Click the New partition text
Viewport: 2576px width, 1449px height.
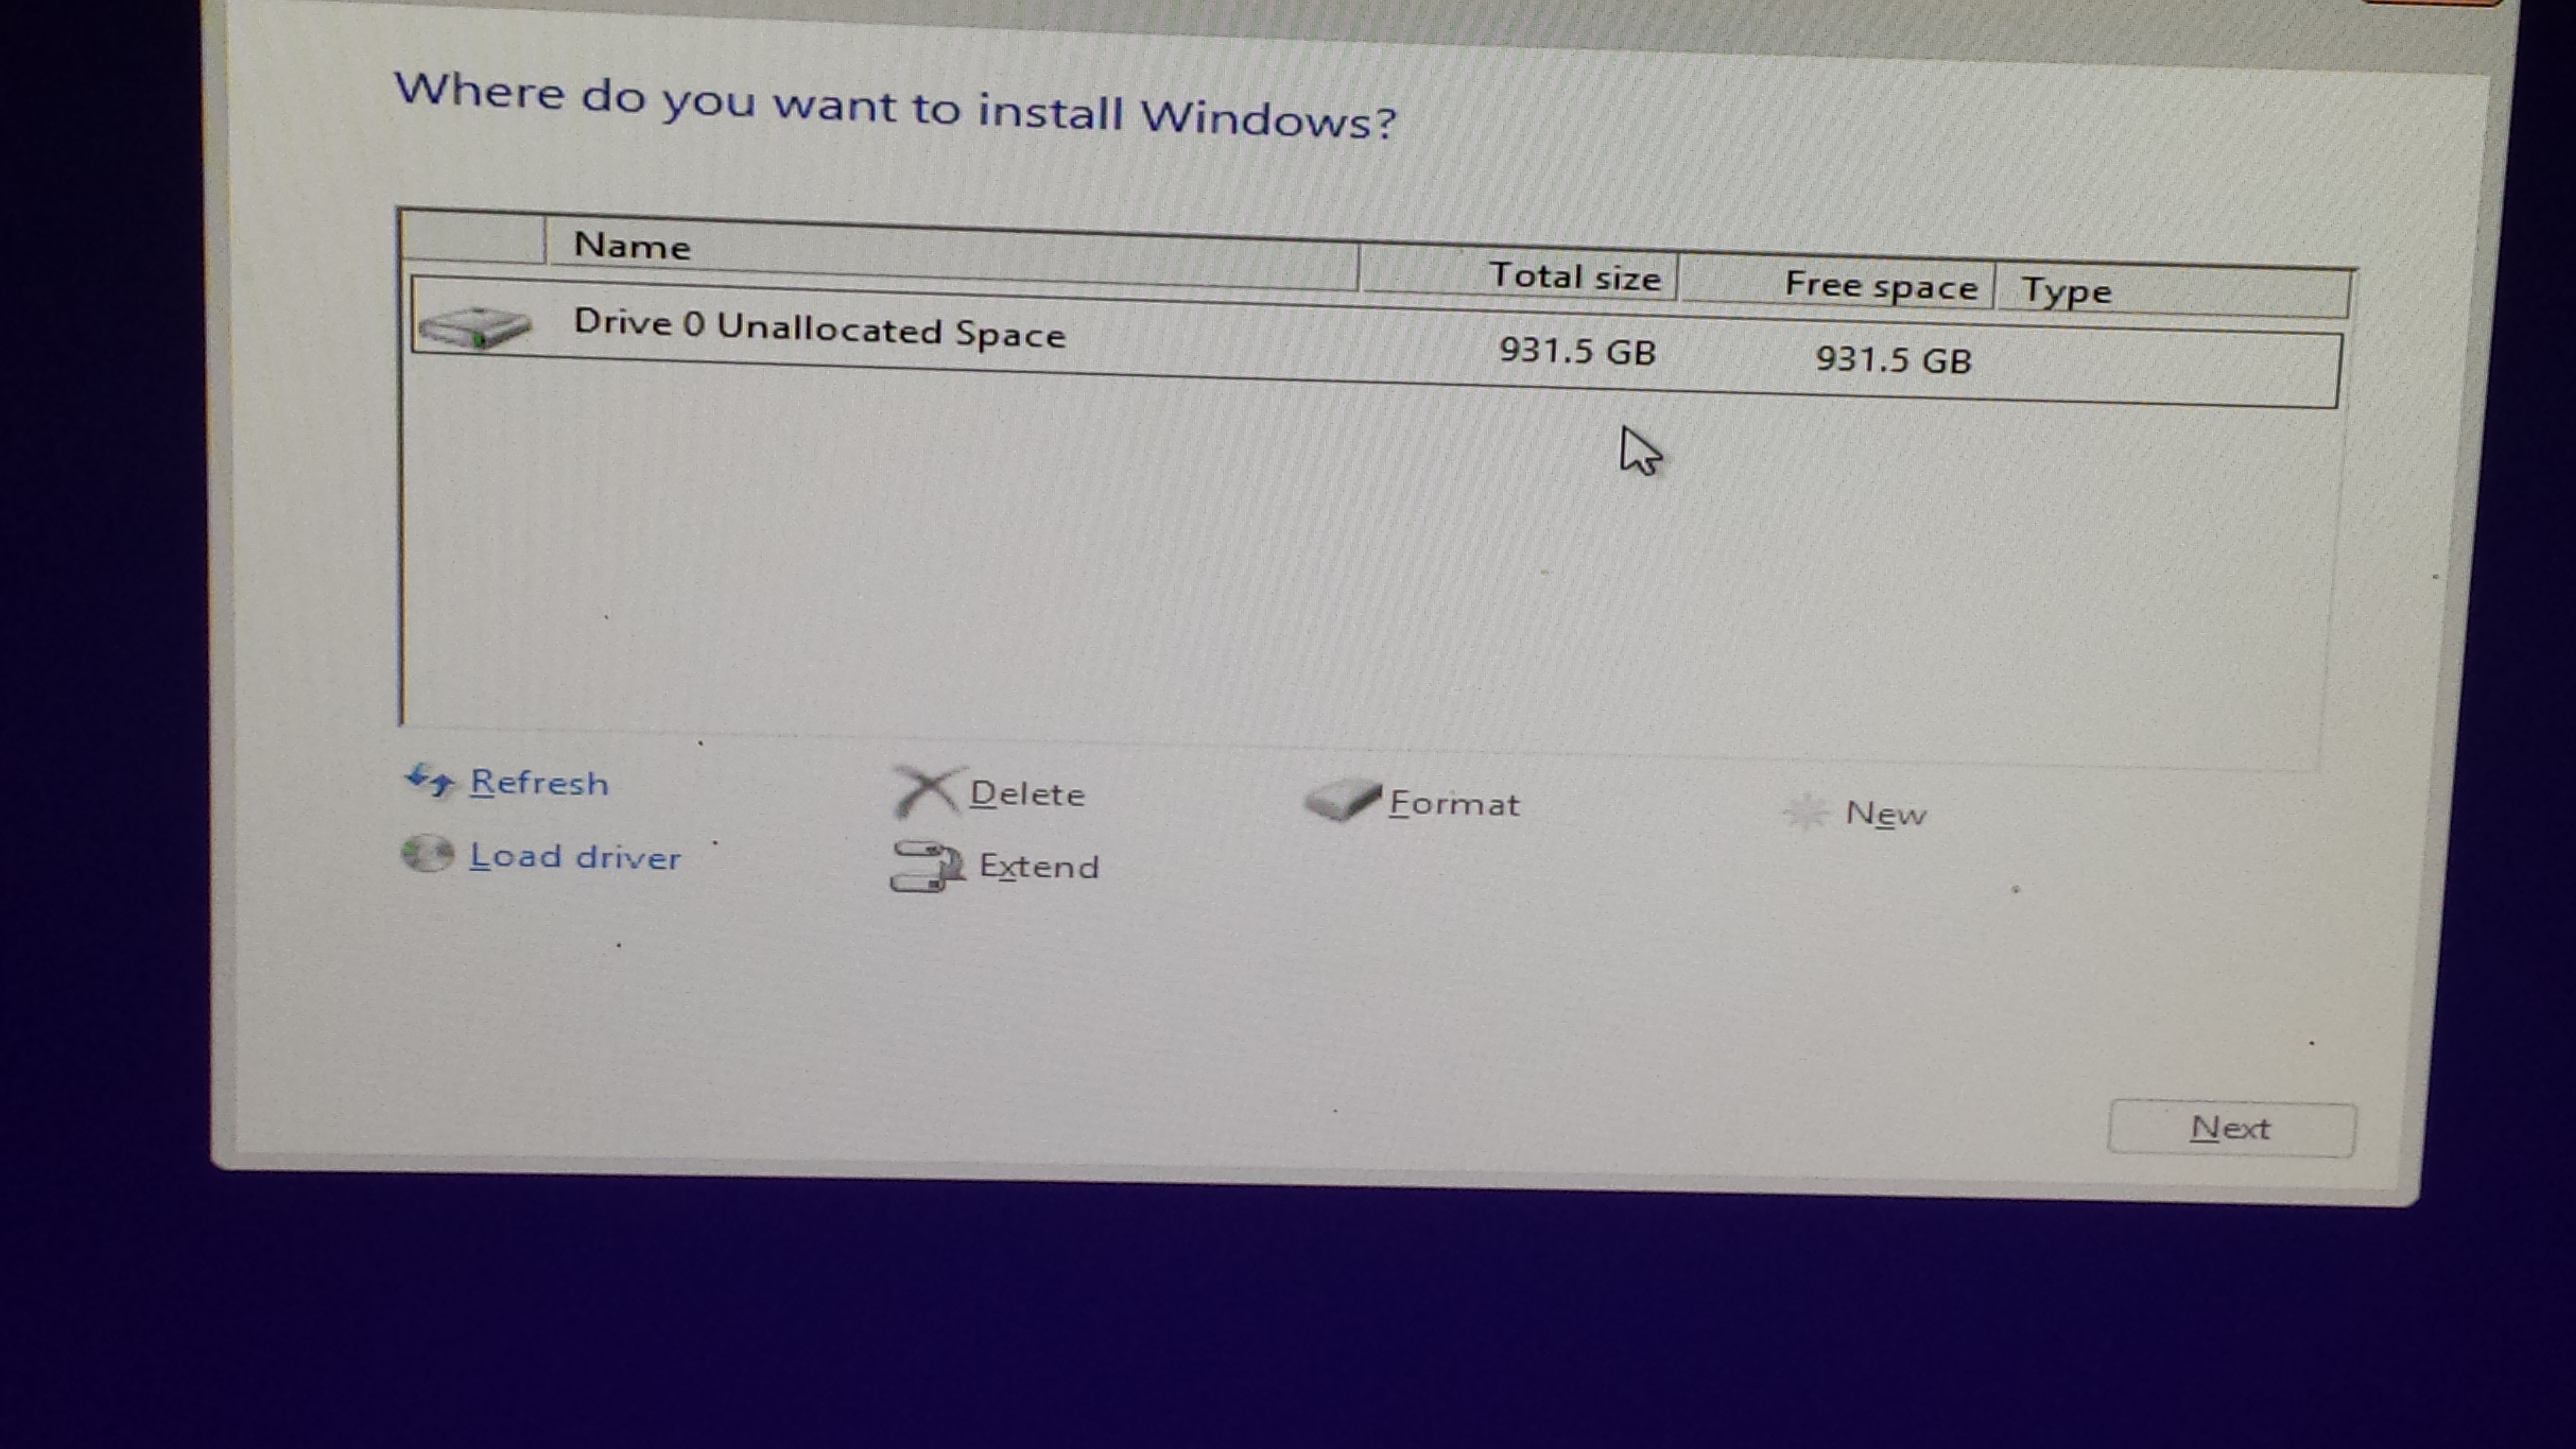(x=1885, y=814)
